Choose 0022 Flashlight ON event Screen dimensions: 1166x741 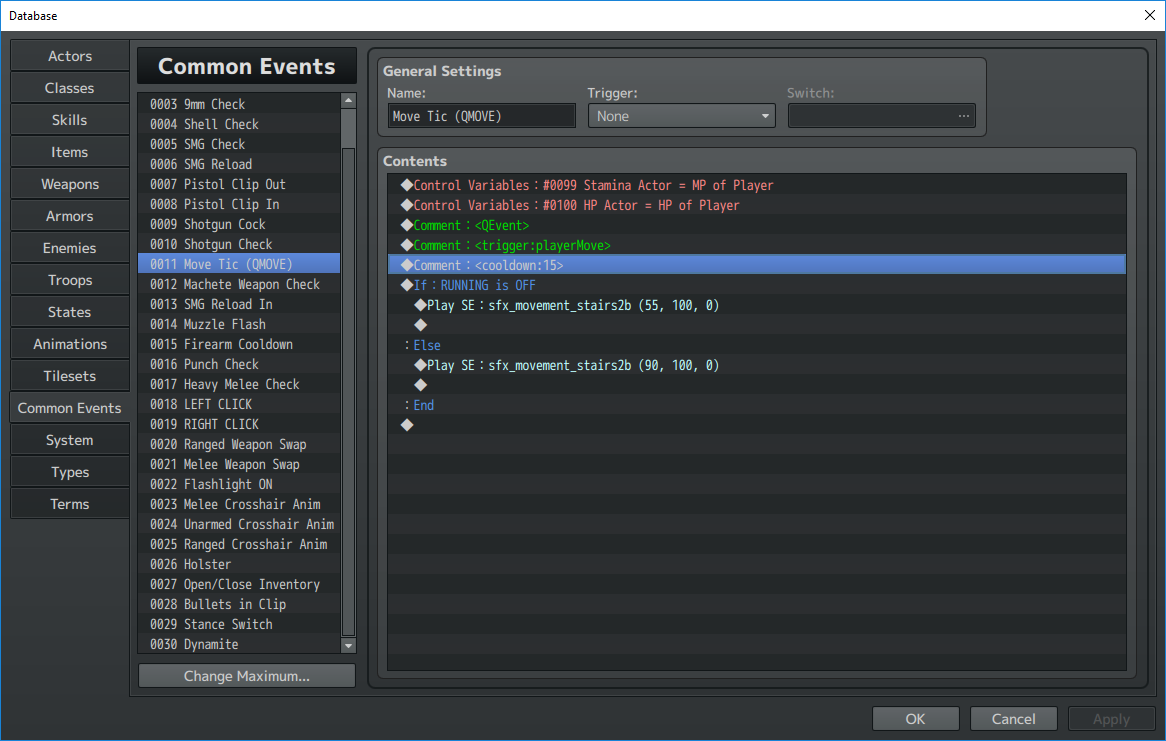(239, 484)
